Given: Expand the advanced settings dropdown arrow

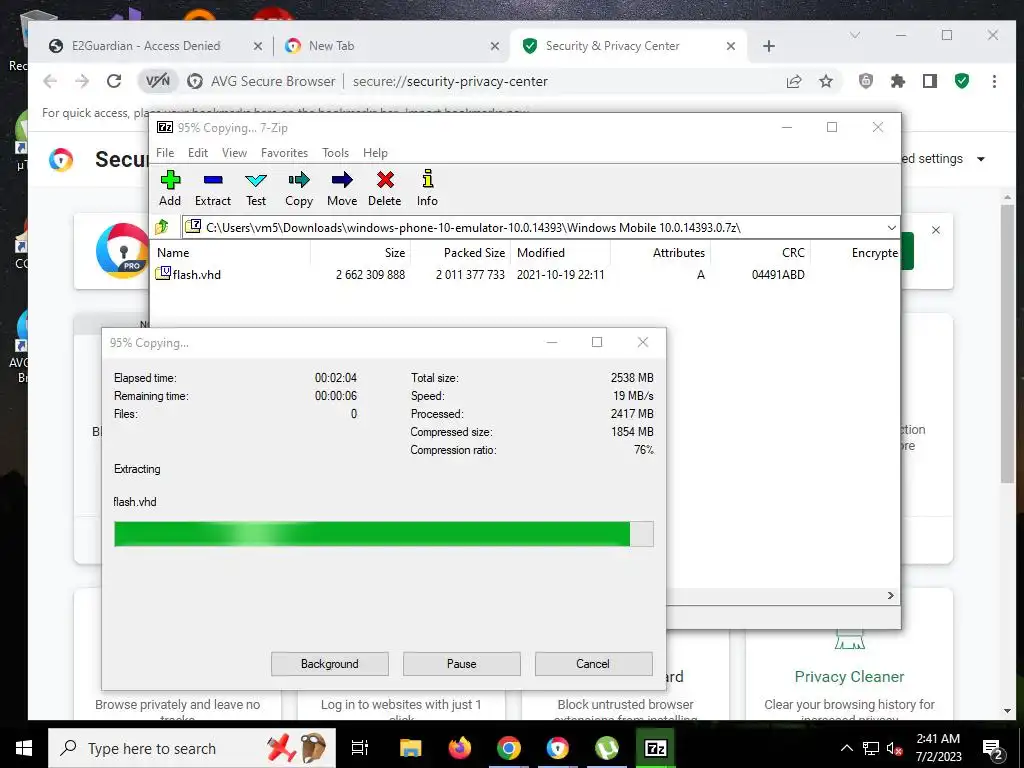Looking at the screenshot, I should (x=981, y=159).
